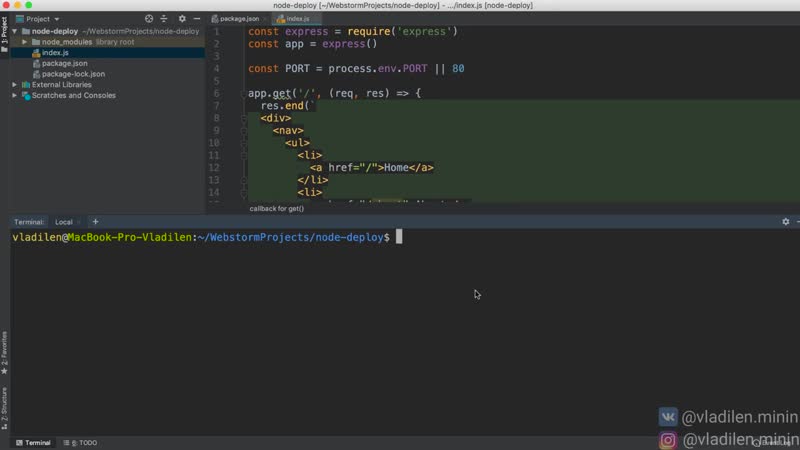Switch to the package.json editor tab
The image size is (800, 450).
(239, 19)
